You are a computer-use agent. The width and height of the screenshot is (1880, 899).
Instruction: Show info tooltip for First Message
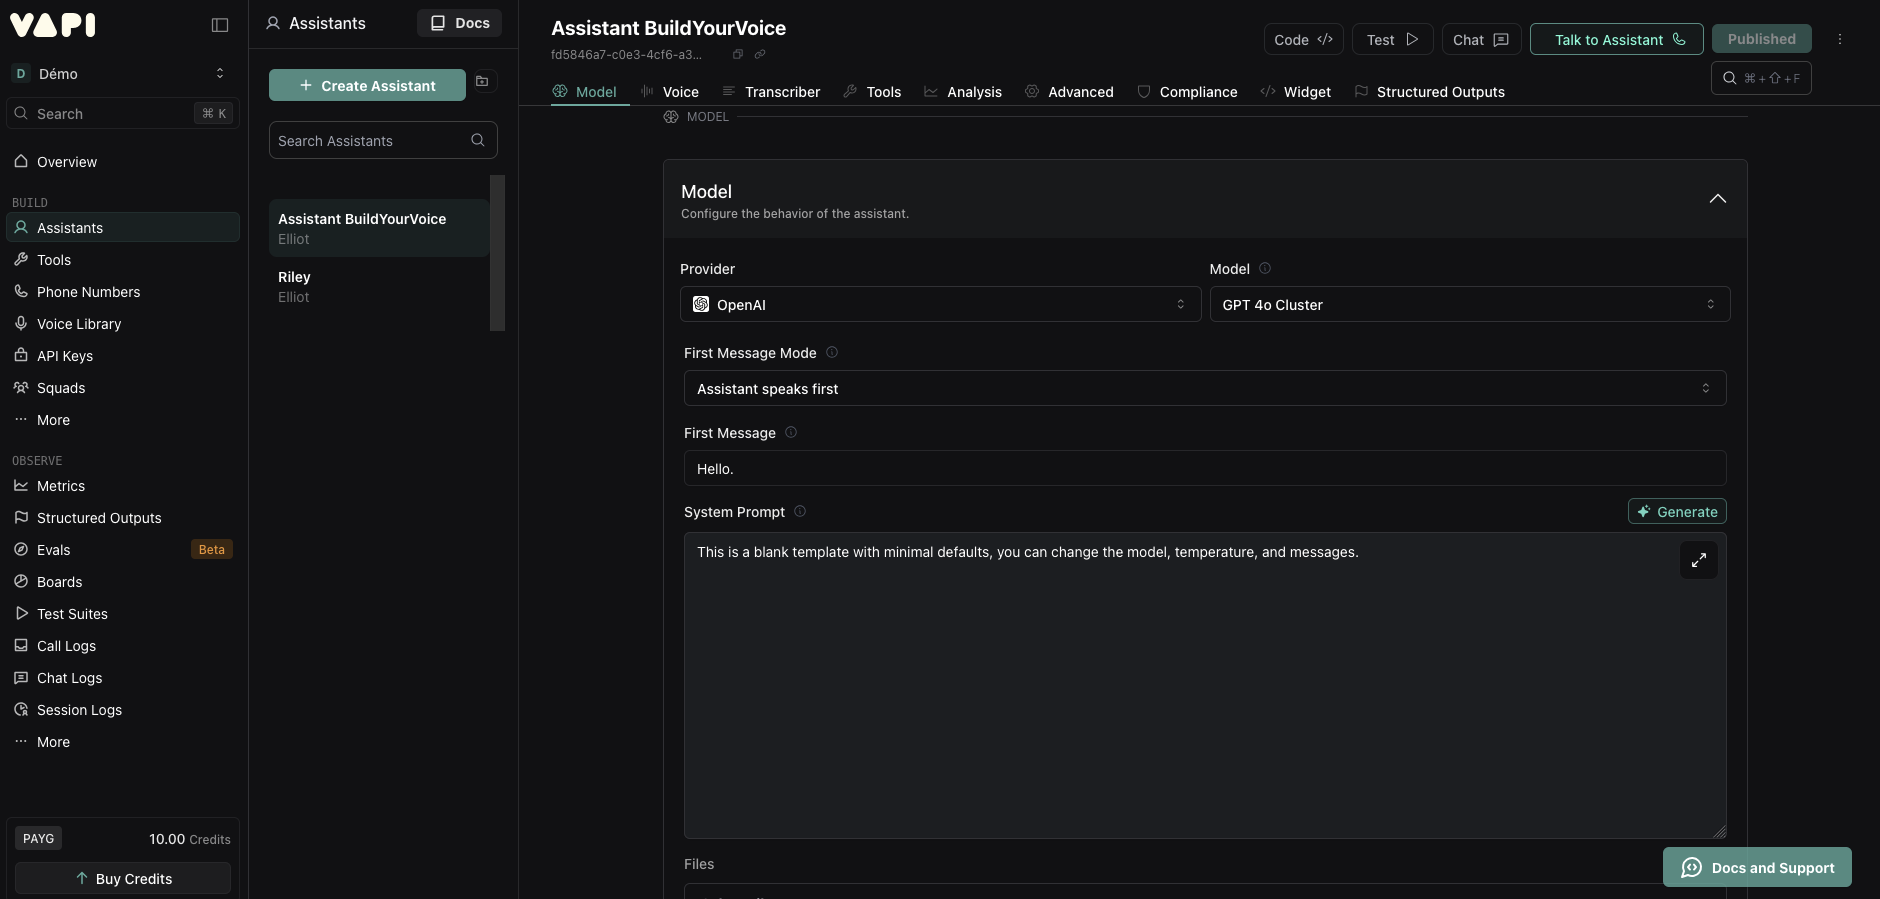point(791,432)
